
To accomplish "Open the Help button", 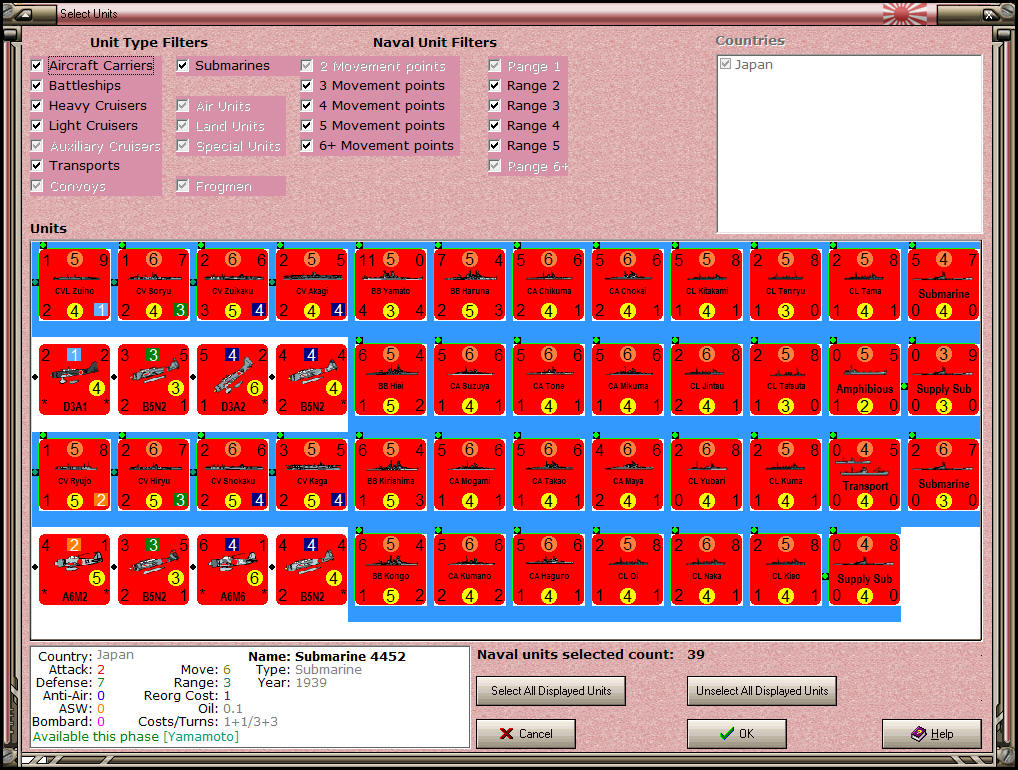I will 932,734.
